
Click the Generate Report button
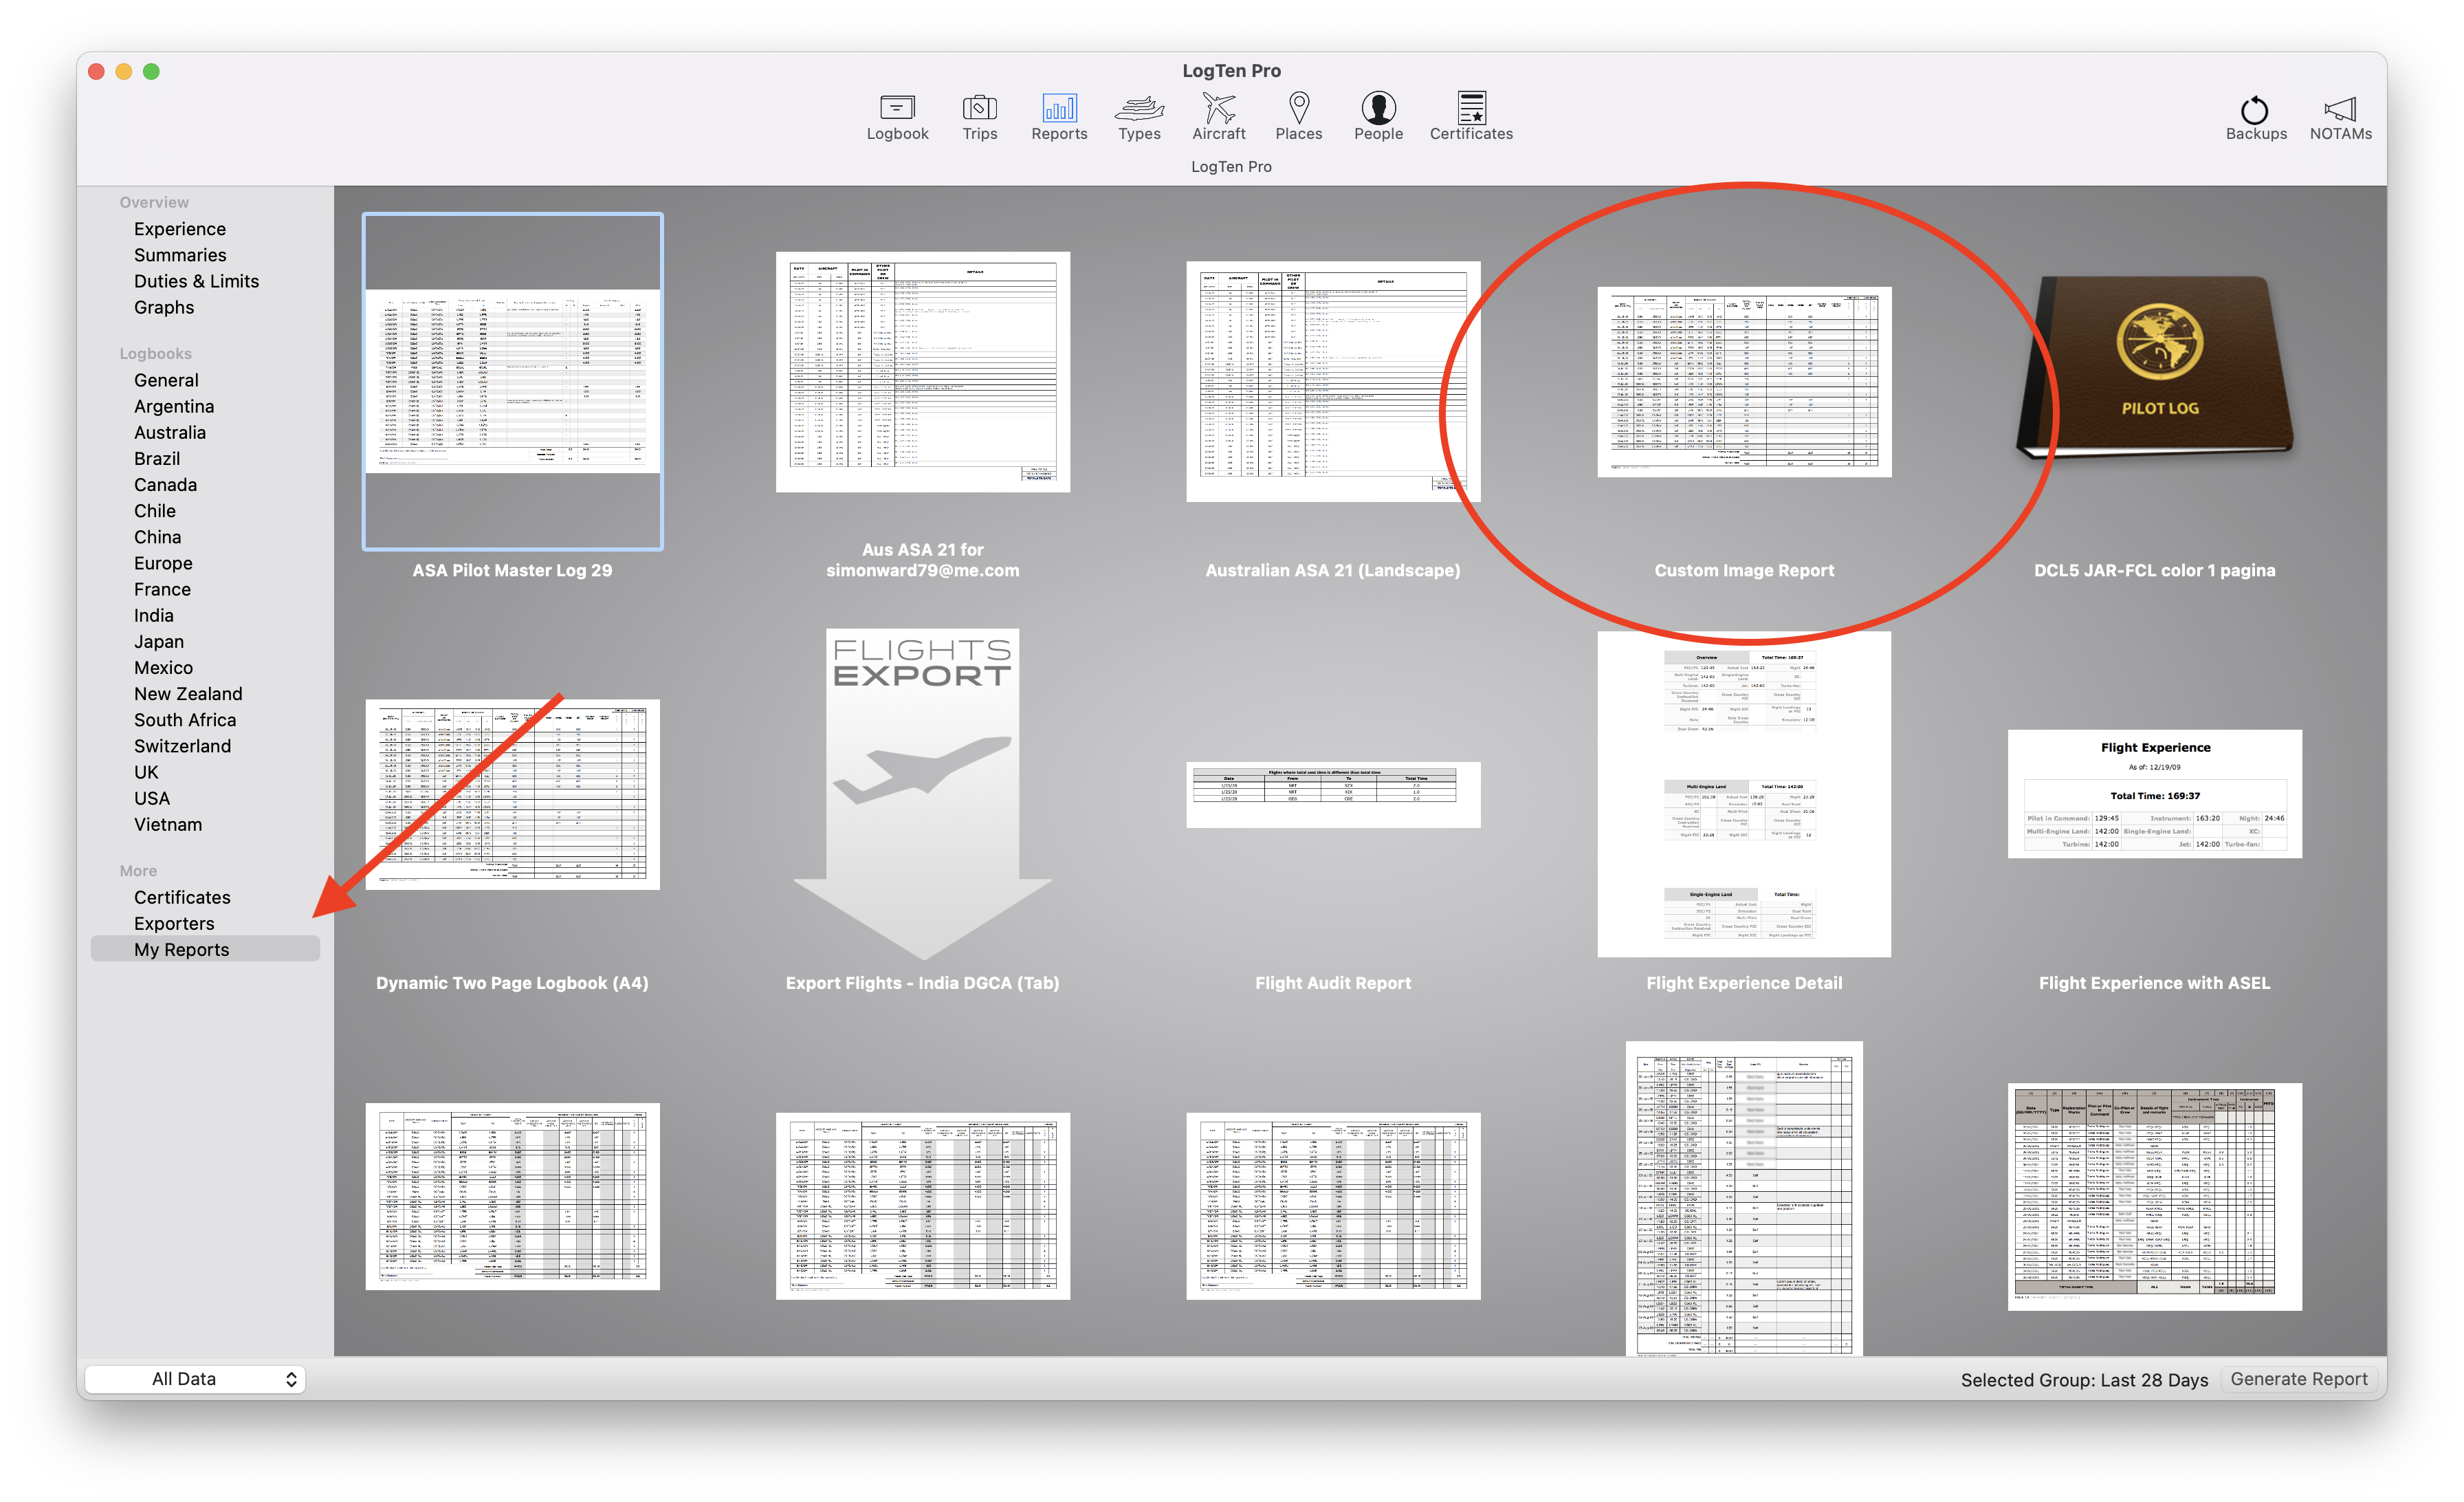coord(2298,1379)
